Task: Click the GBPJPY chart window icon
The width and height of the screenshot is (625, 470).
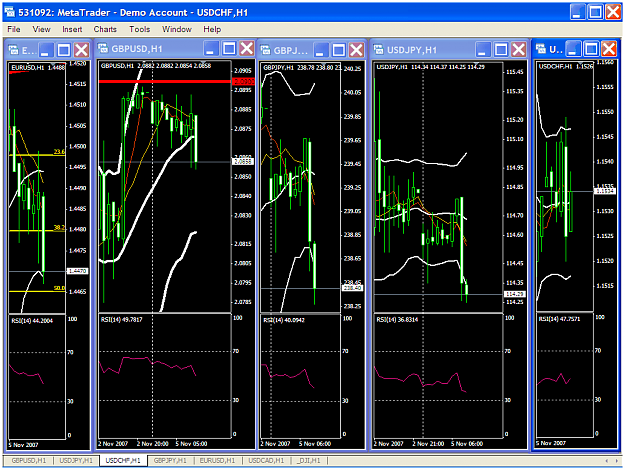Action: pos(265,50)
